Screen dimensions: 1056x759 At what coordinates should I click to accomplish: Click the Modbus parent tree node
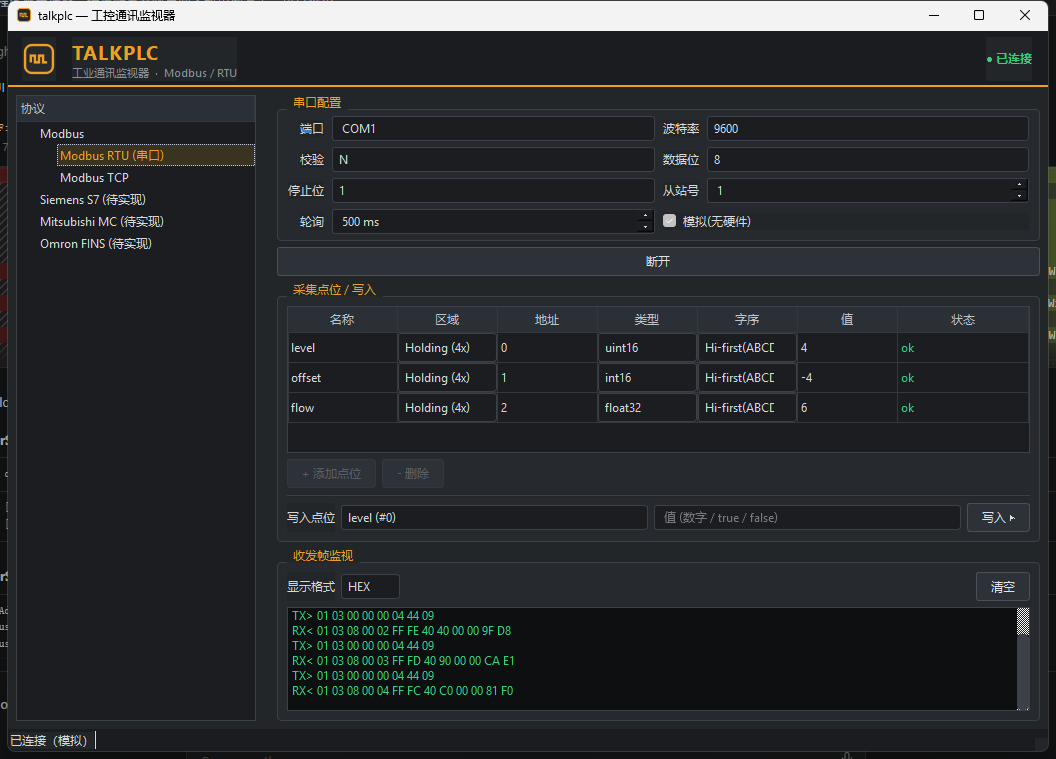point(62,133)
